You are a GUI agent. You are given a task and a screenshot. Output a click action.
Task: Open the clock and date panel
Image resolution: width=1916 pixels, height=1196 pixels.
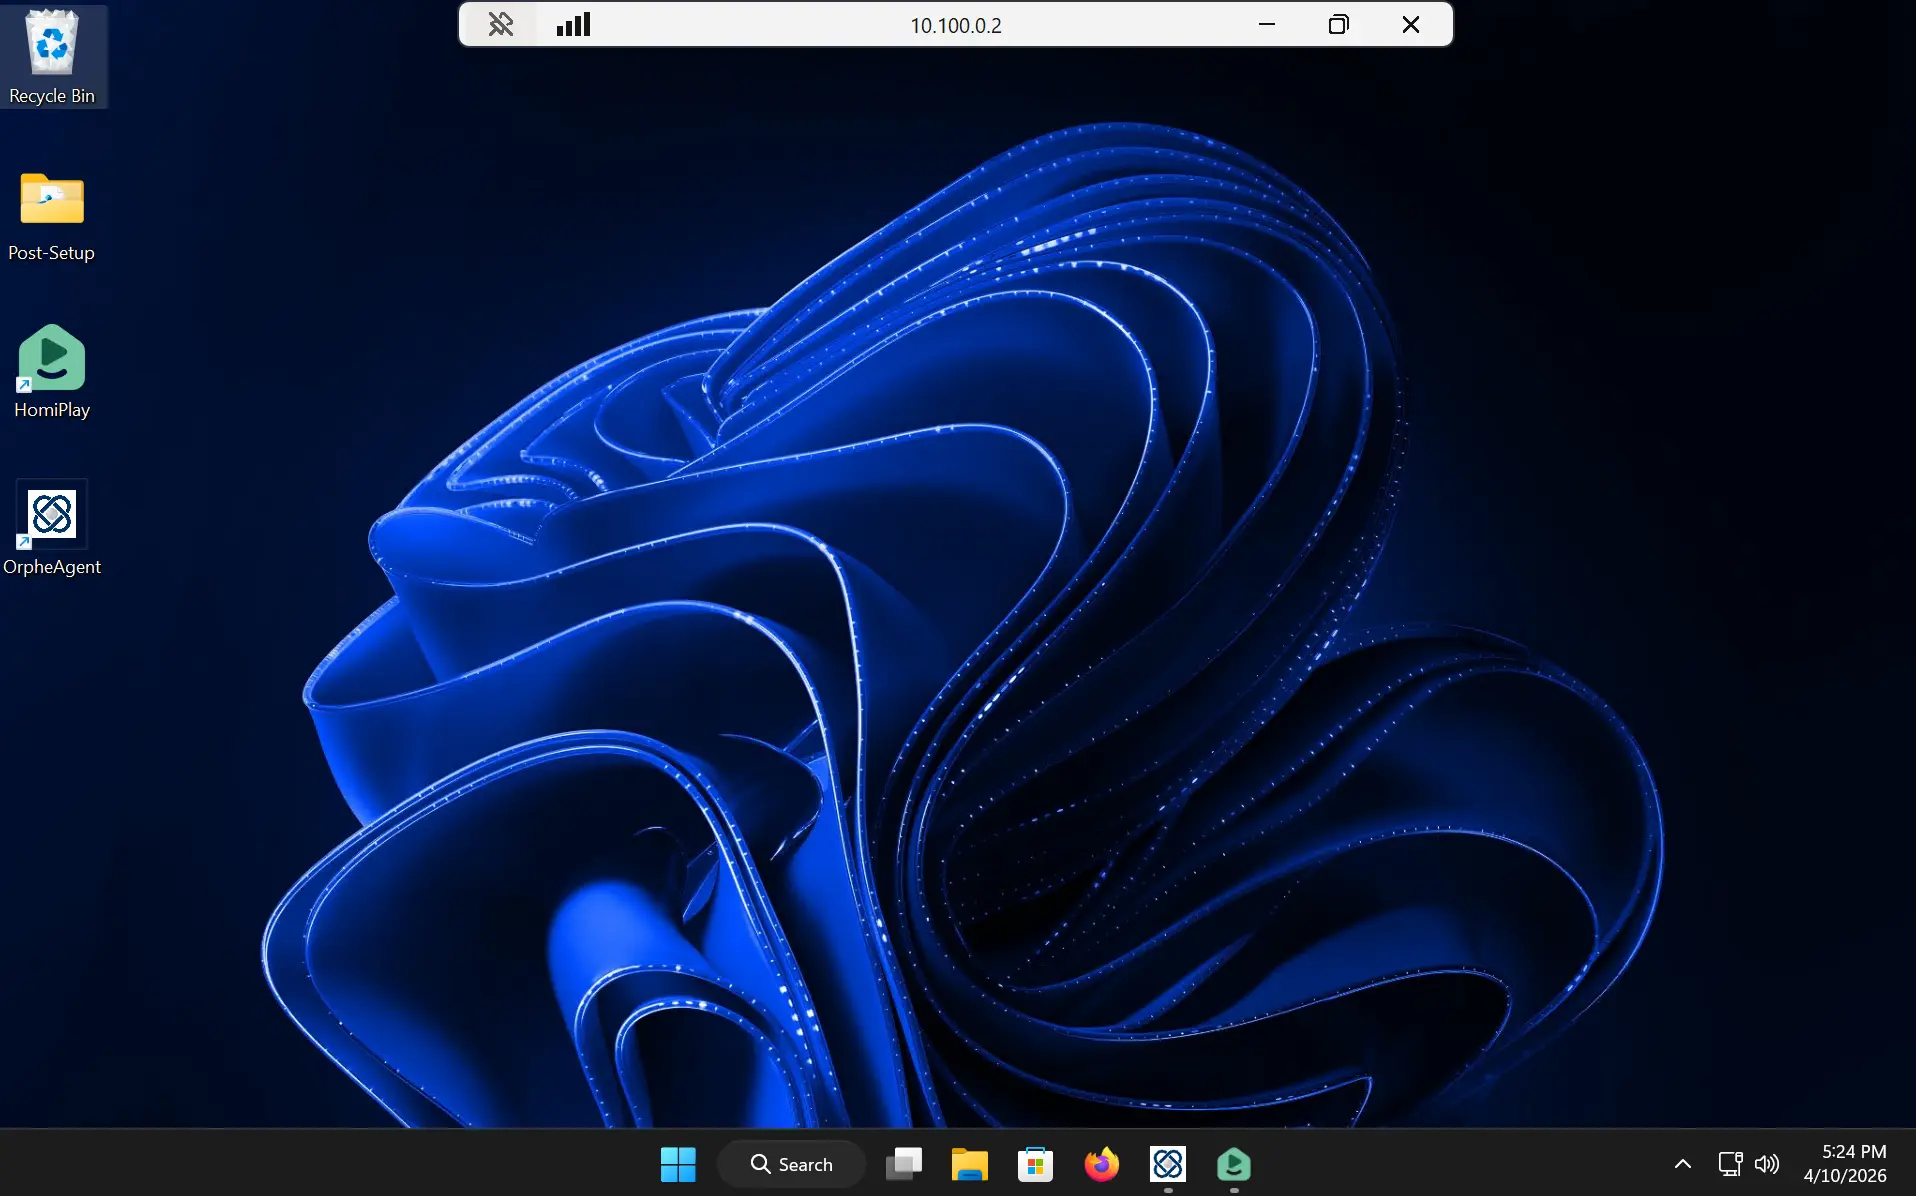[1845, 1164]
